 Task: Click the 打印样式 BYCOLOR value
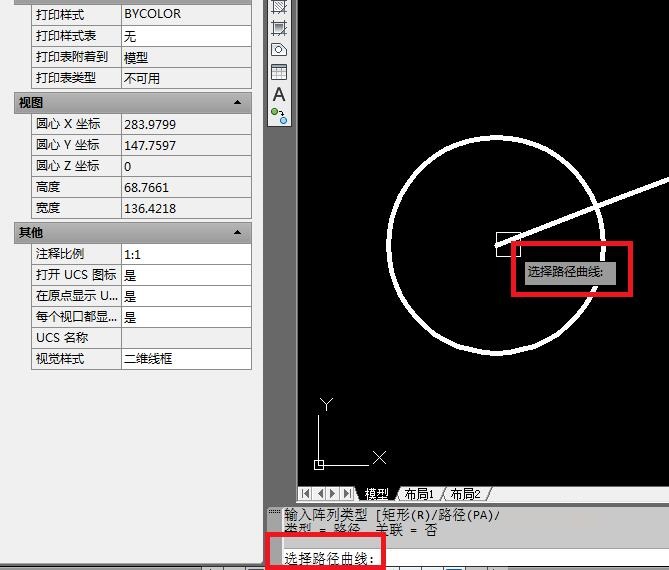point(186,14)
